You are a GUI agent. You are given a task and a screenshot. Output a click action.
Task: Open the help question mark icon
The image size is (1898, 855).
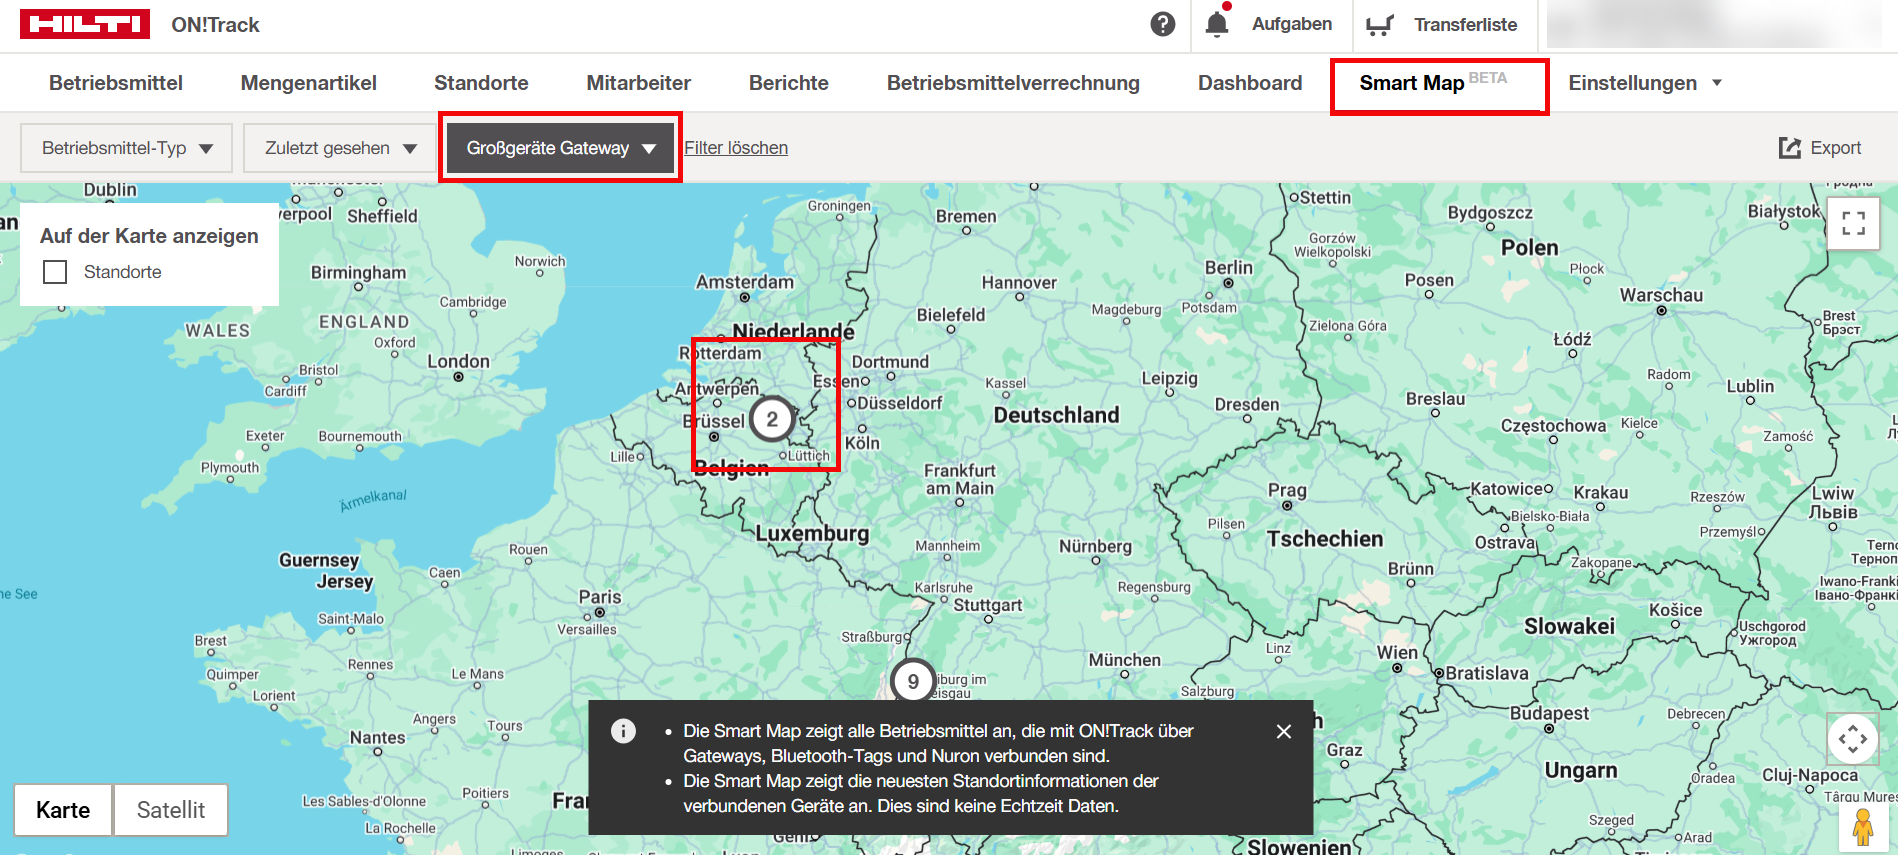1162,24
